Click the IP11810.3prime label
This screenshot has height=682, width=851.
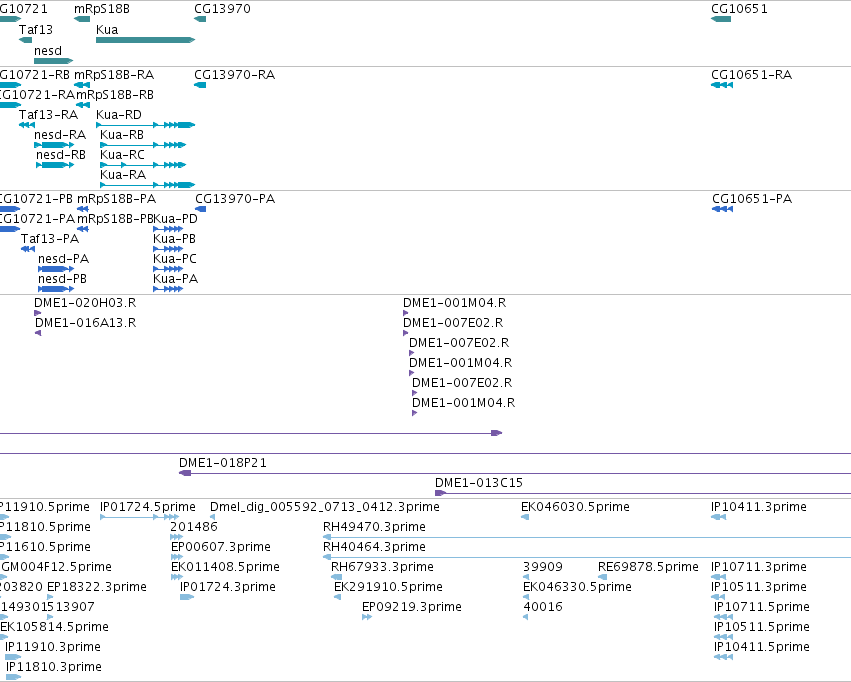pos(54,668)
